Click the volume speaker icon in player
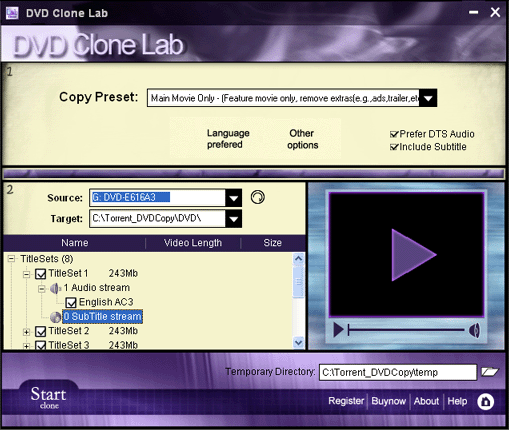The height and width of the screenshot is (430, 509). tap(474, 330)
